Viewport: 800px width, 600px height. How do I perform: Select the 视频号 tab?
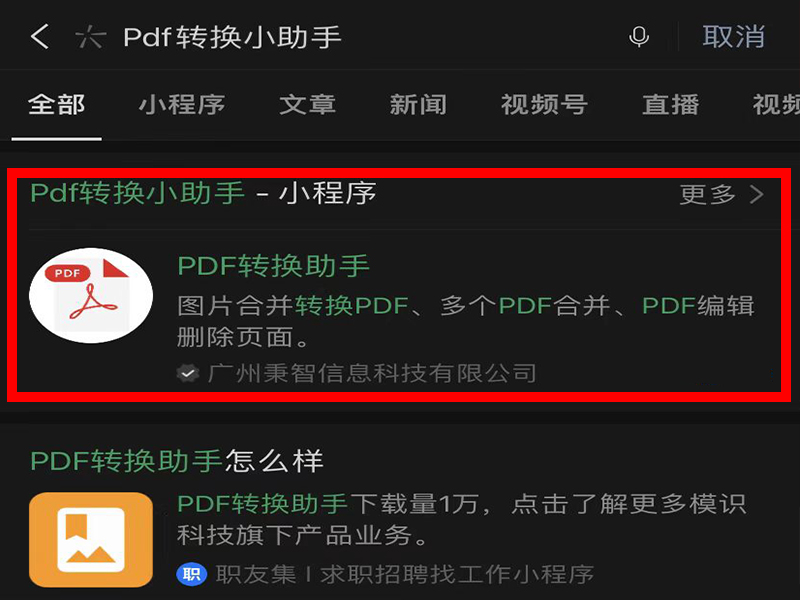click(x=544, y=105)
